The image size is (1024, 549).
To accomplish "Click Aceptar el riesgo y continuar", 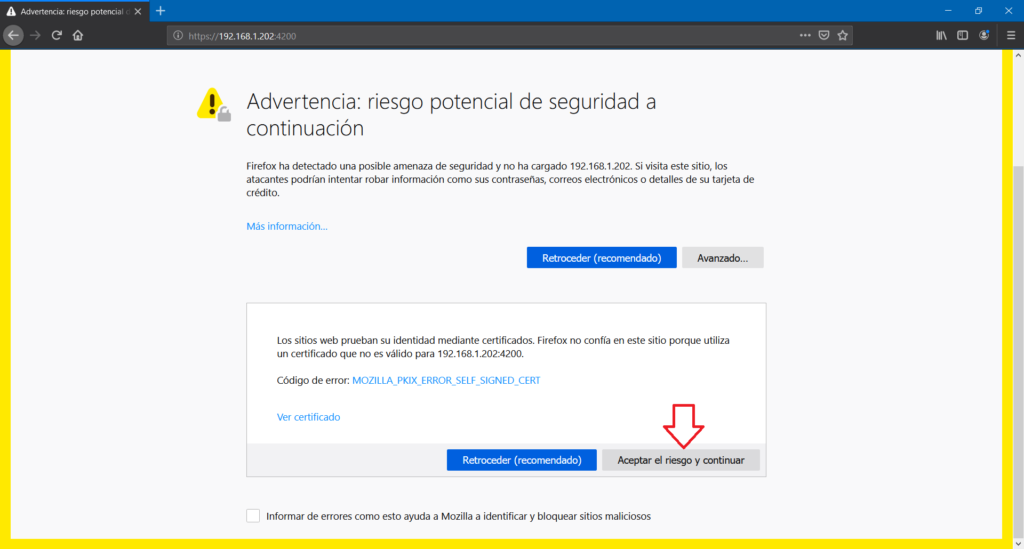I will 680,460.
